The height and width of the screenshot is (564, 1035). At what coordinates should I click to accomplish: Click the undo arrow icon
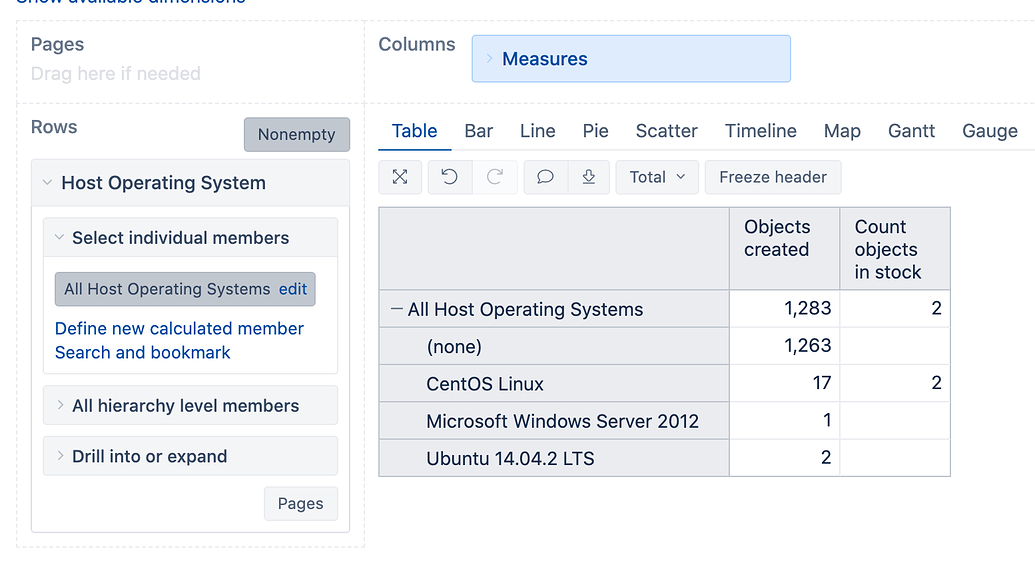pos(450,177)
